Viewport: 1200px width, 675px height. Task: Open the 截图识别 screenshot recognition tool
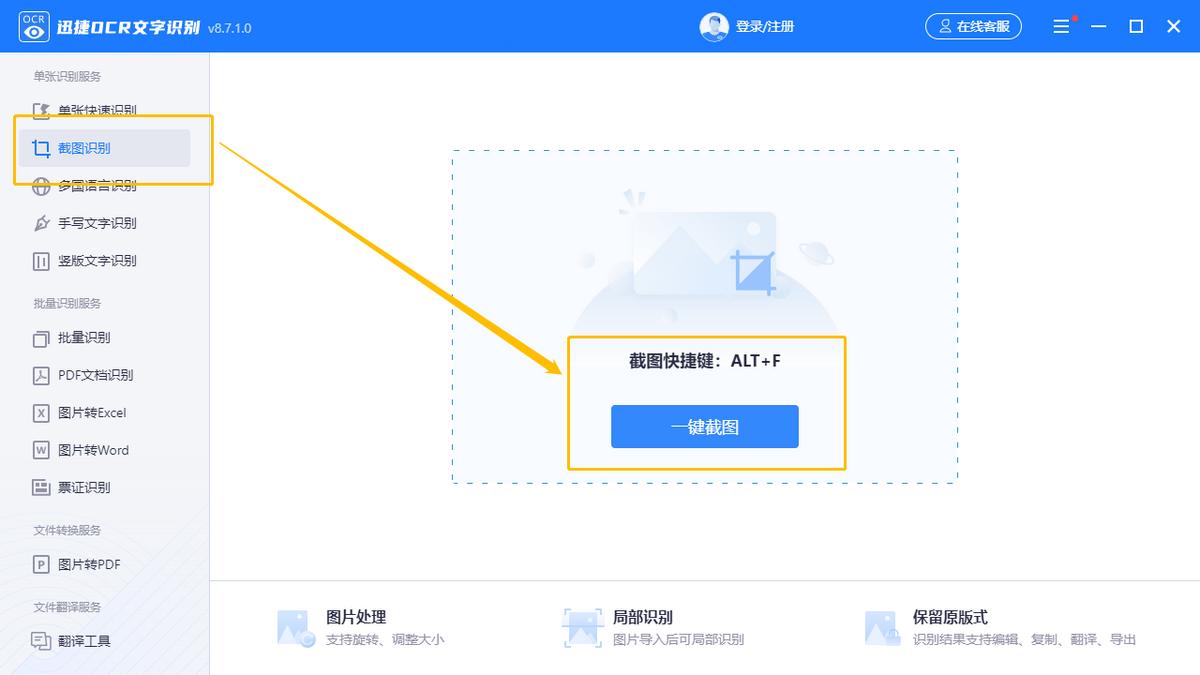point(80,148)
